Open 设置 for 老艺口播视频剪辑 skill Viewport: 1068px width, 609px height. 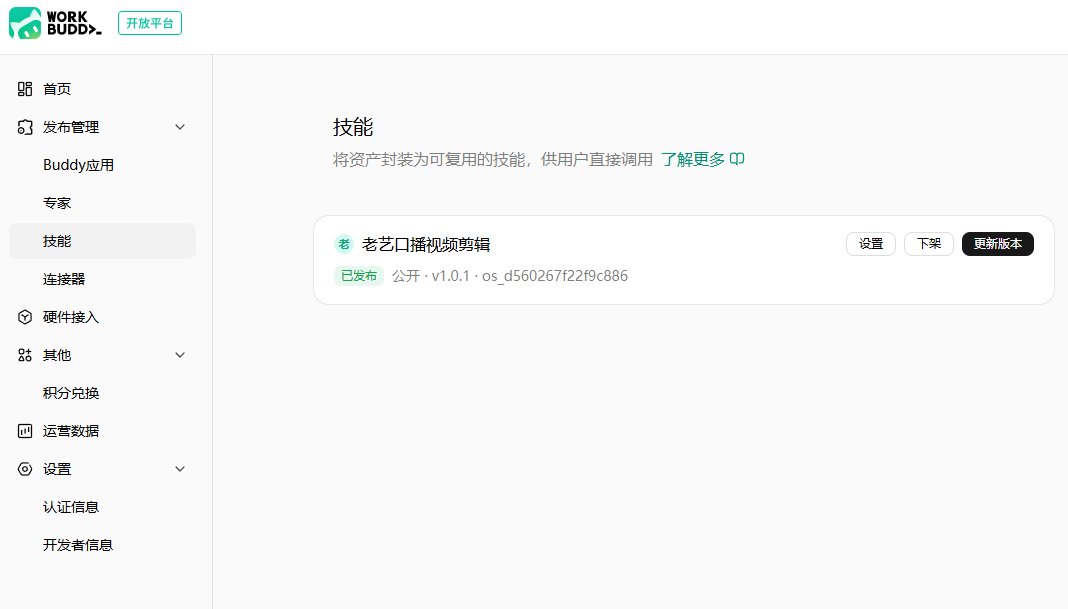870,244
